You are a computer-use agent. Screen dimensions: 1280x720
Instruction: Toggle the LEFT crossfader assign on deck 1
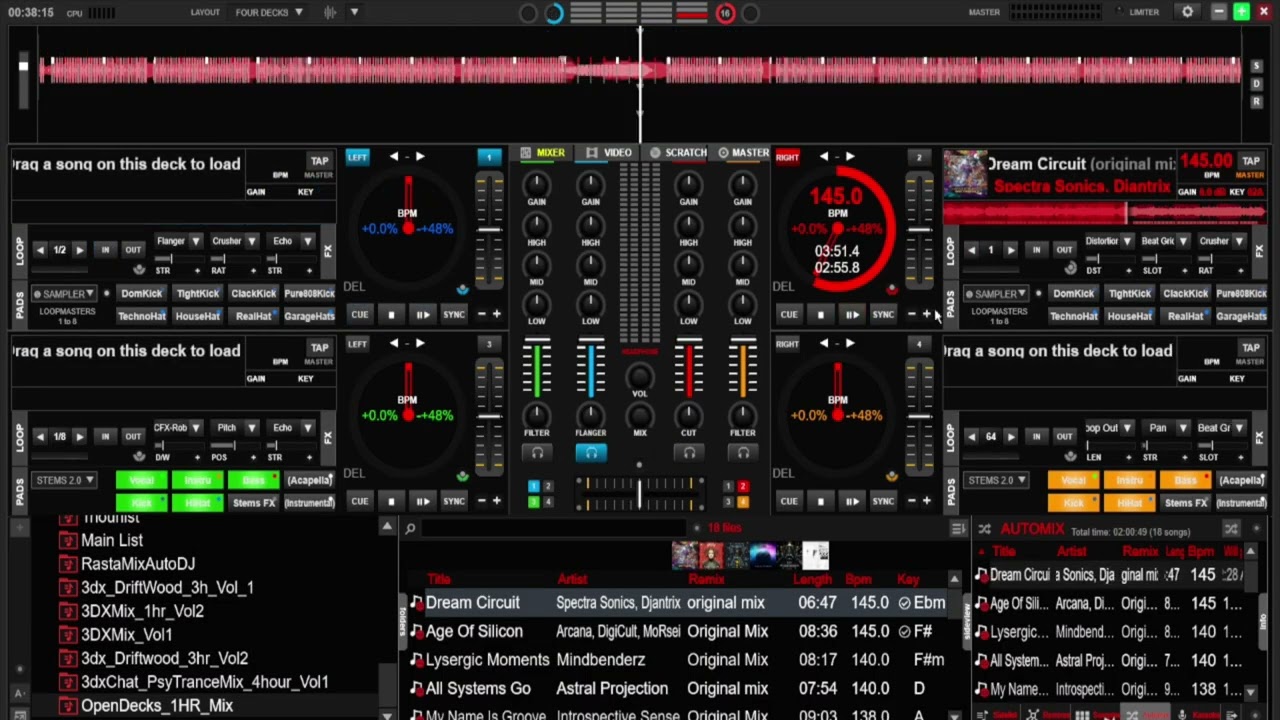357,157
